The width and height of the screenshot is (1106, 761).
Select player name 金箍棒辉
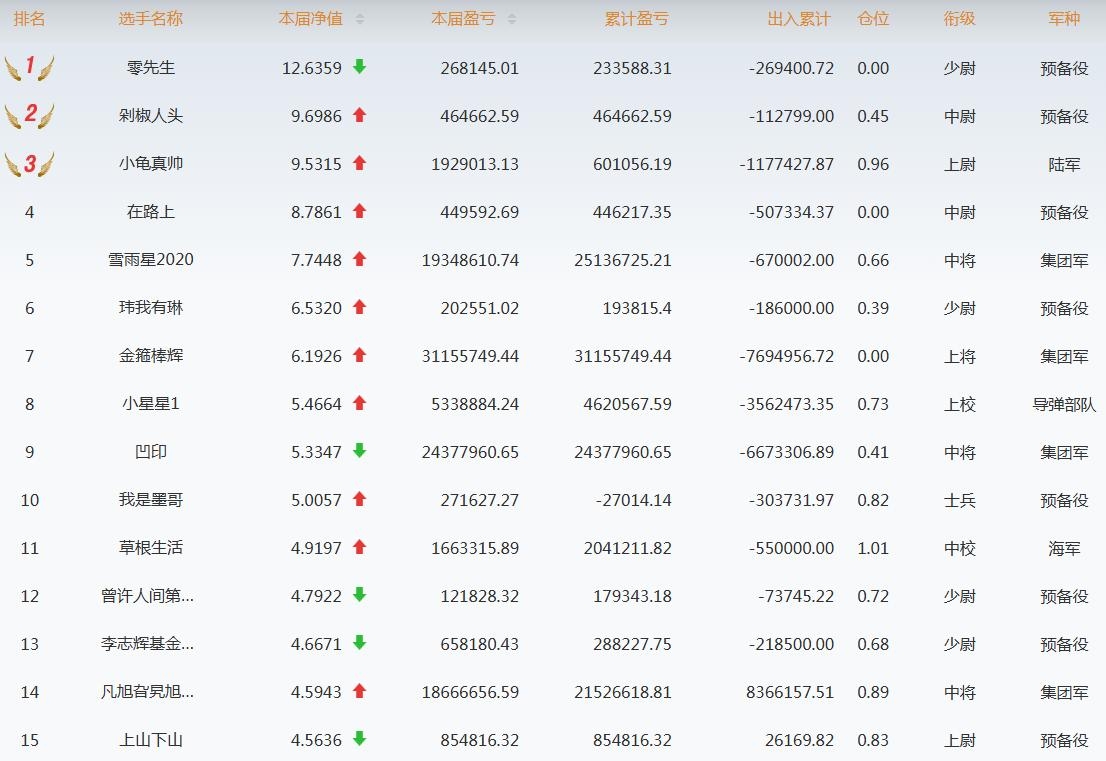151,356
